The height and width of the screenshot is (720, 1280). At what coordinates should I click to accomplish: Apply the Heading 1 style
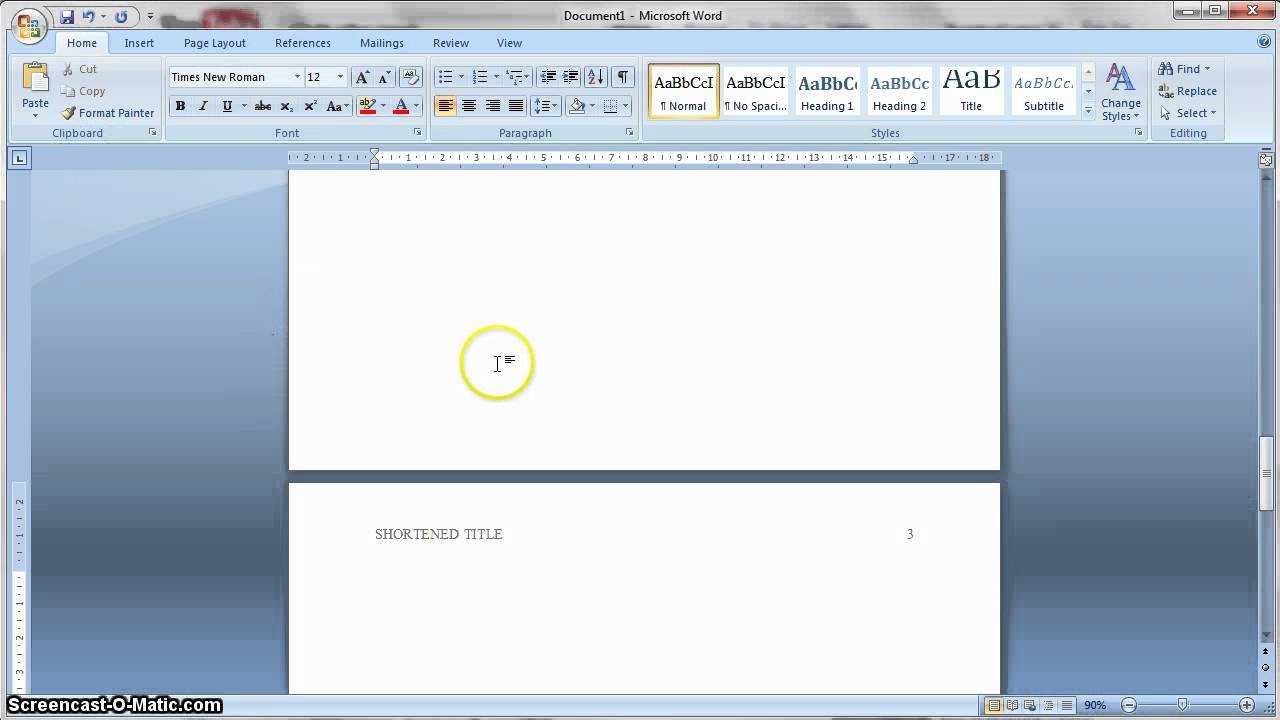click(827, 90)
